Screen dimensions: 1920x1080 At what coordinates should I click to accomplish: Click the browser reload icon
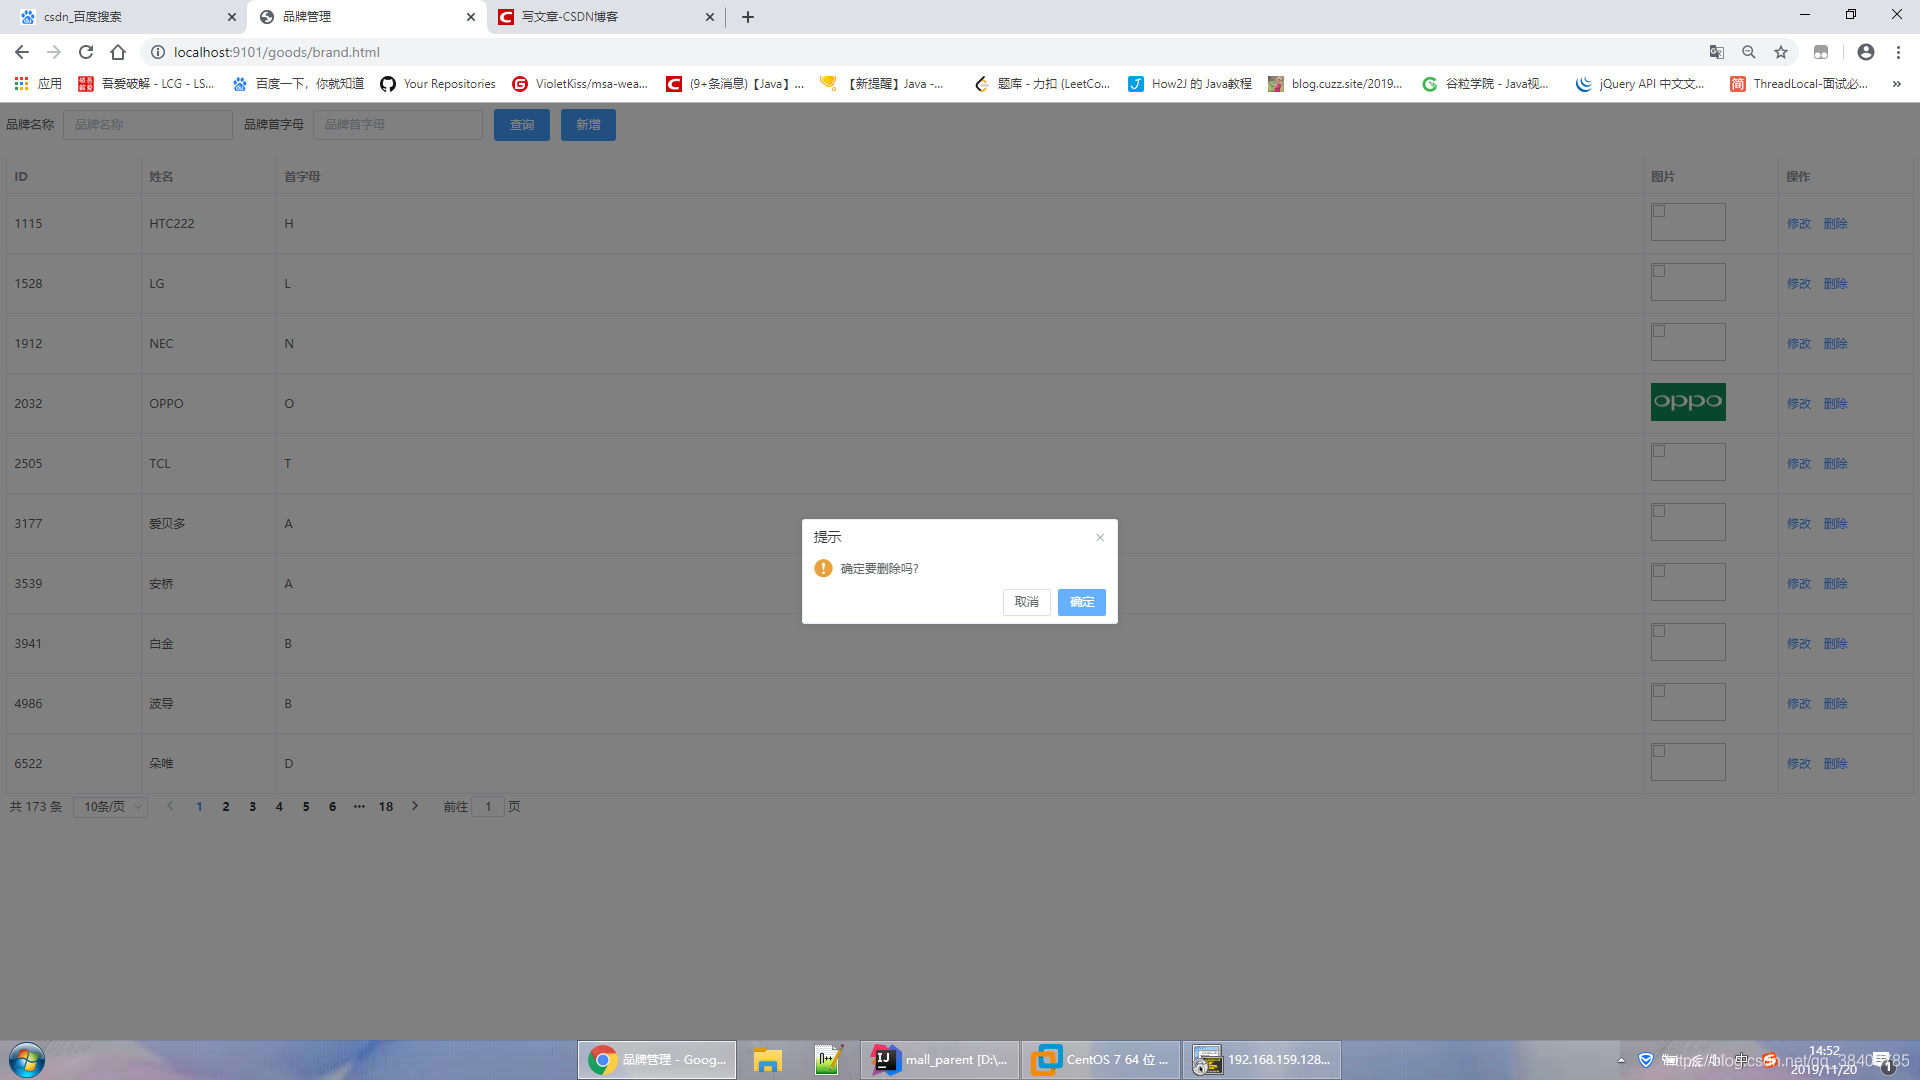[x=86, y=52]
